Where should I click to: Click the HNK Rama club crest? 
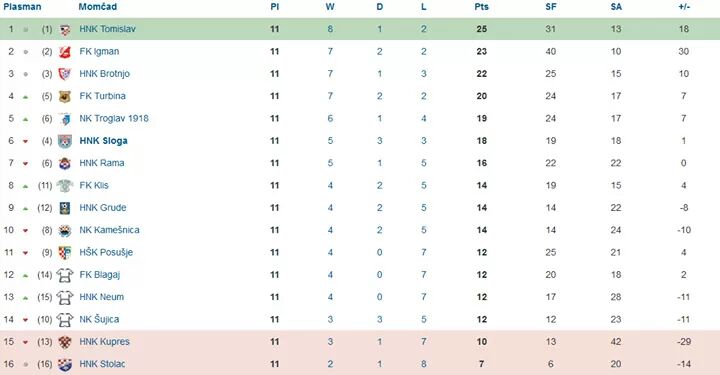pos(65,163)
